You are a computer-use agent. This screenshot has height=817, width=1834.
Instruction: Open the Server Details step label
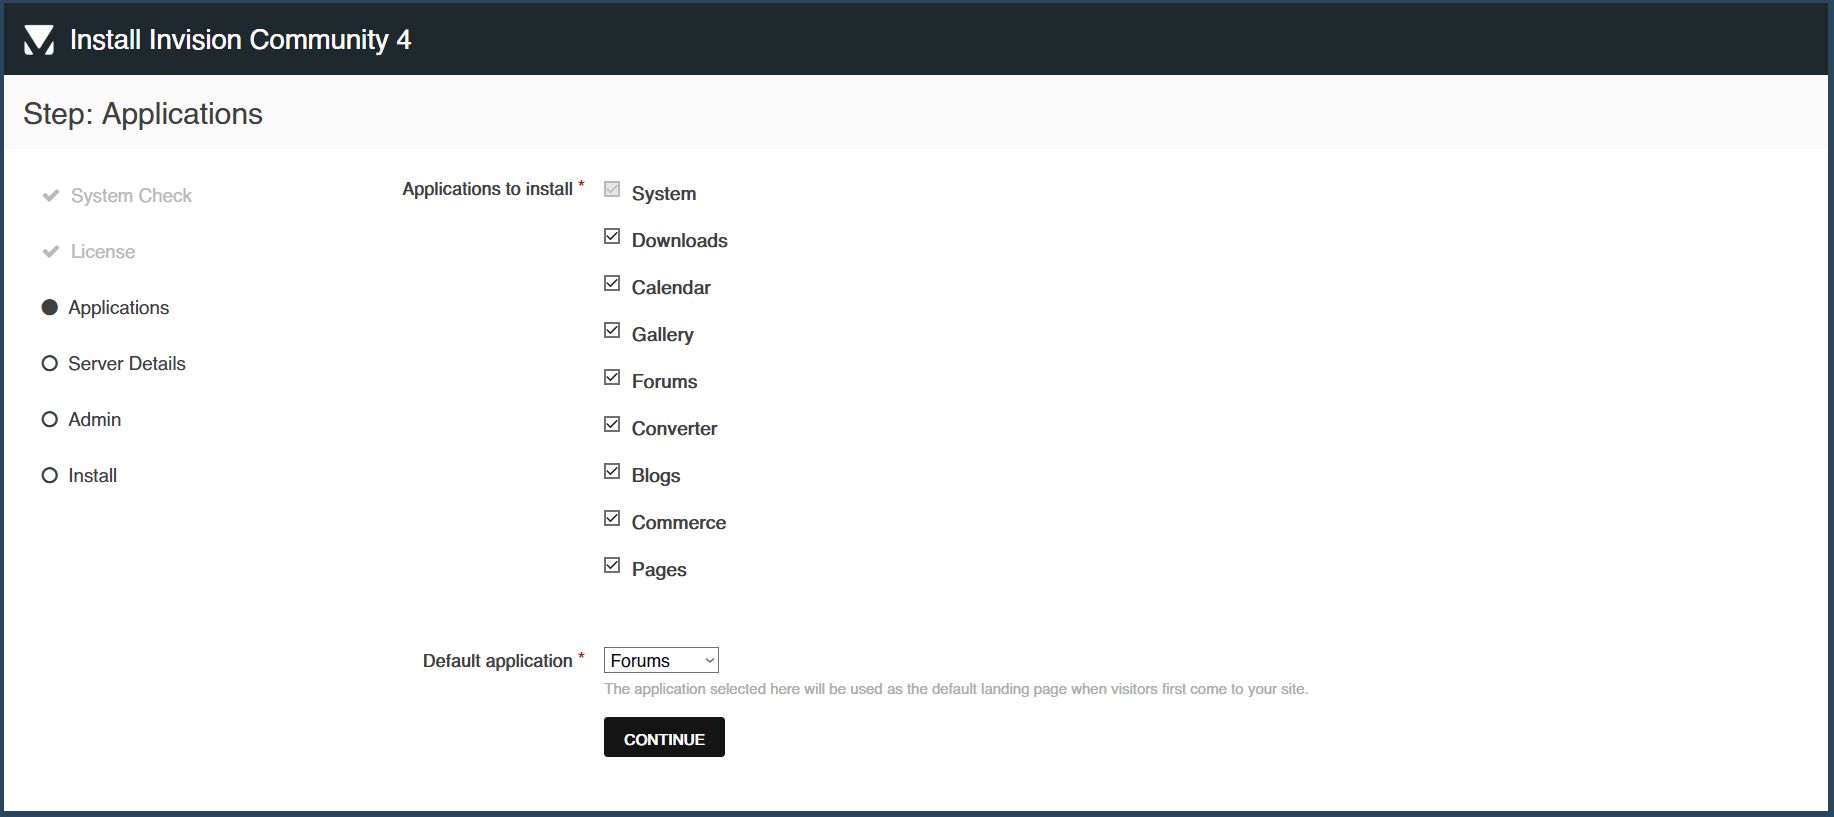pyautogui.click(x=127, y=364)
